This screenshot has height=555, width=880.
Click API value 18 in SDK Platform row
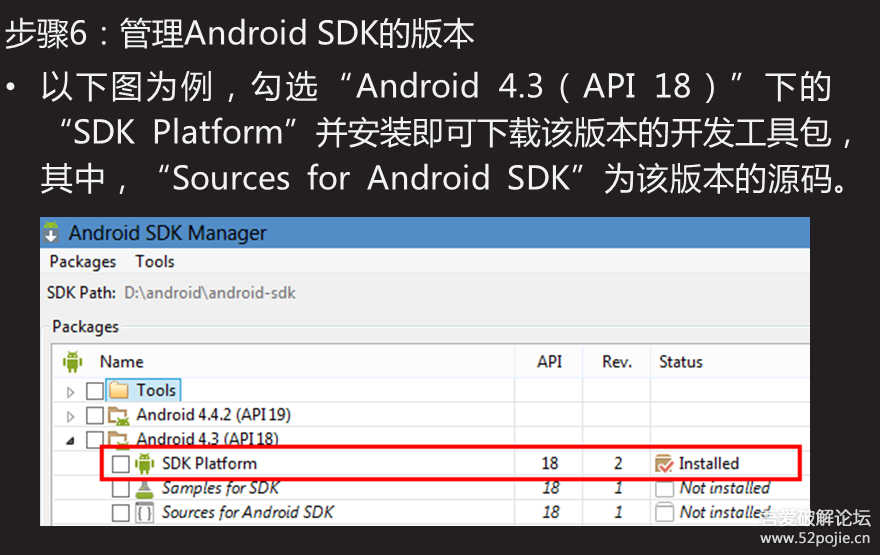[x=550, y=464]
